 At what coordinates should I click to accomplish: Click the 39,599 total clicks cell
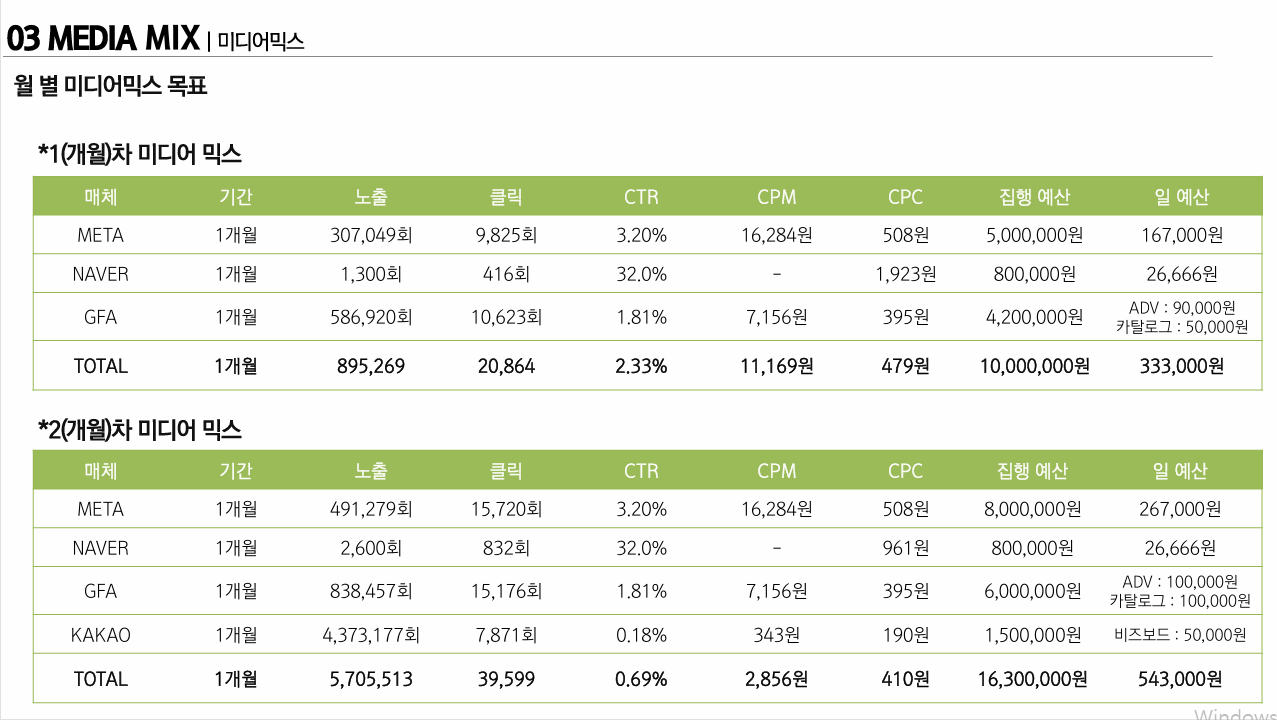pos(506,679)
